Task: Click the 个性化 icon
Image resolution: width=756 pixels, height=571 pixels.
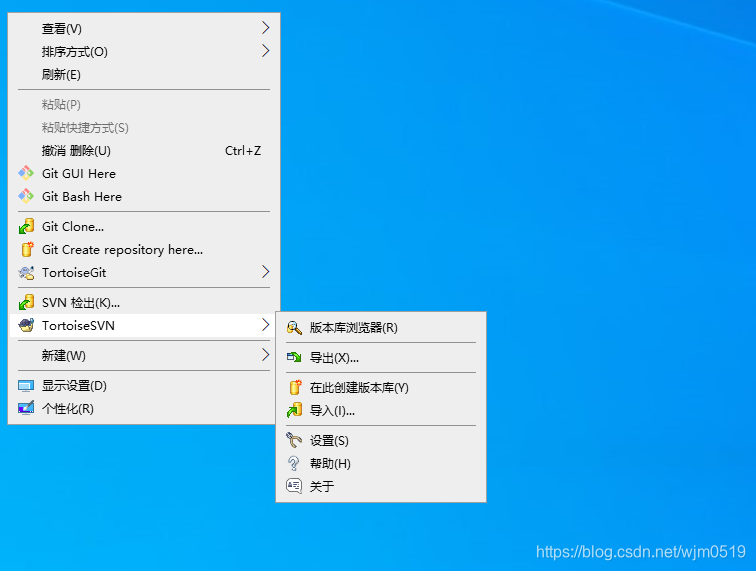Action: click(26, 408)
